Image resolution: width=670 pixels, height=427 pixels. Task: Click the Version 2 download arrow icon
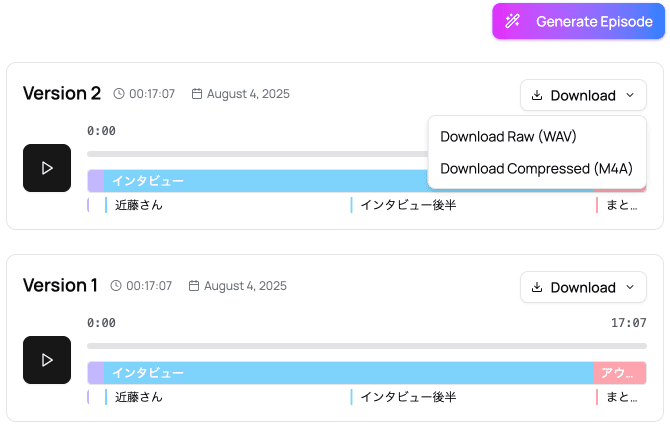[537, 95]
